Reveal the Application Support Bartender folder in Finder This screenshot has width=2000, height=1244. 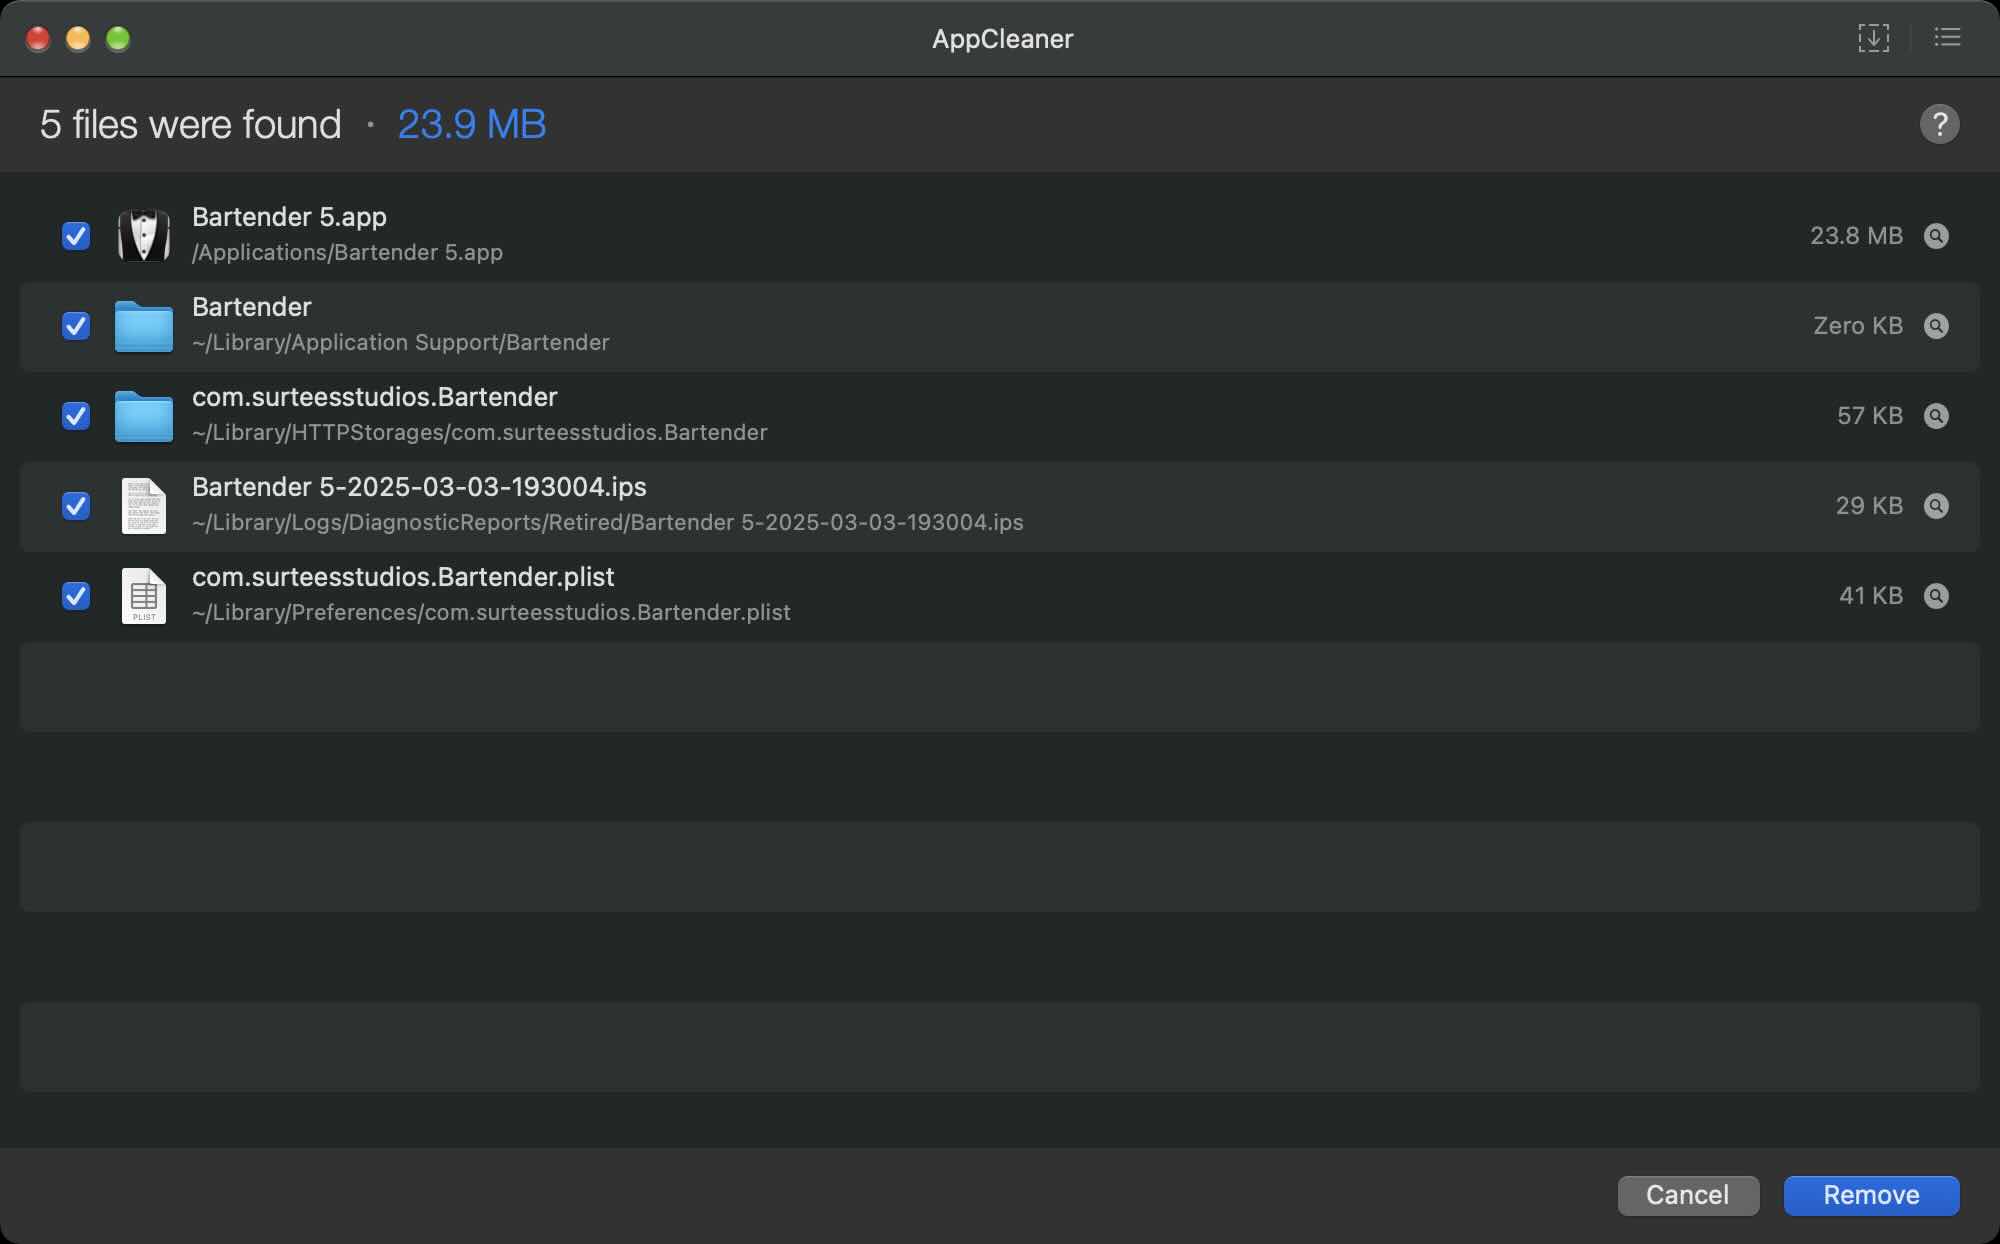[1937, 326]
